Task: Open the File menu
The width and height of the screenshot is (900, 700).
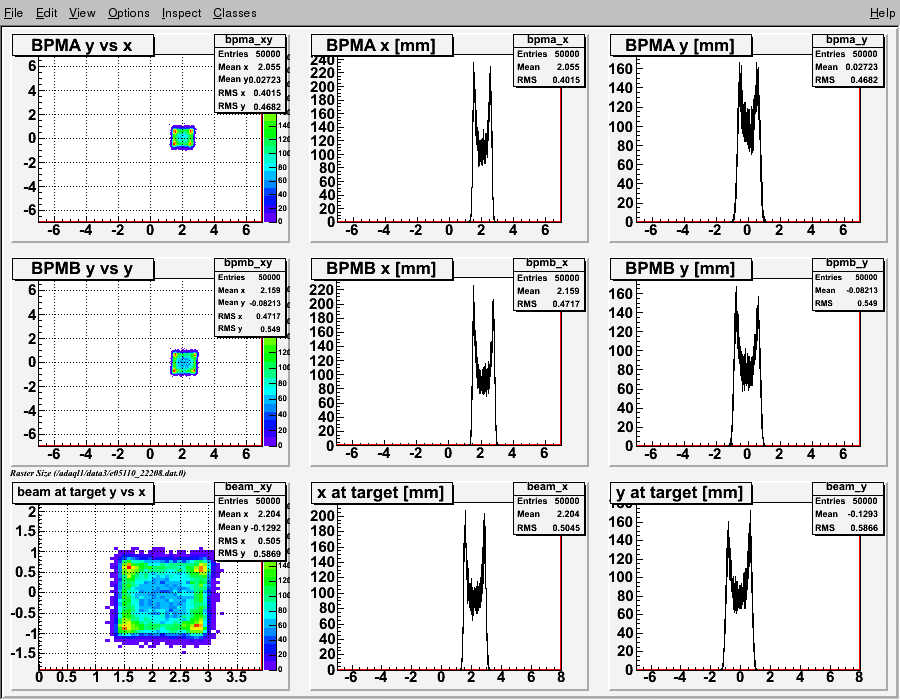Action: tap(13, 13)
